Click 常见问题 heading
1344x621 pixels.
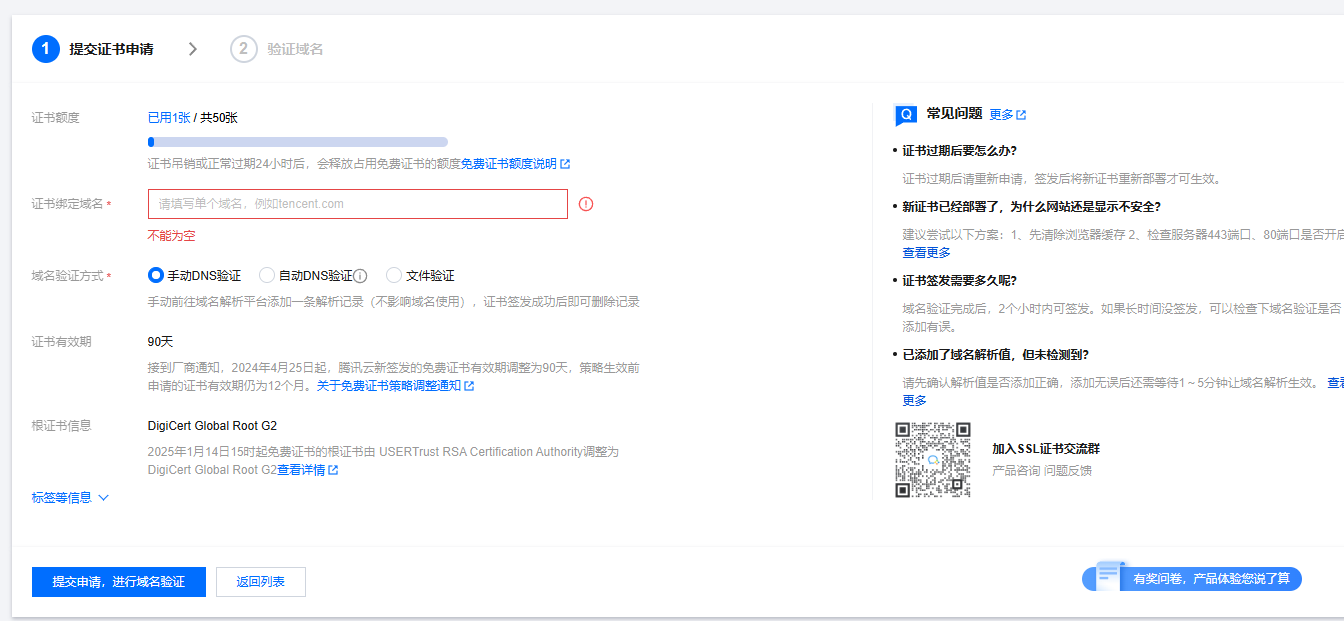click(954, 114)
